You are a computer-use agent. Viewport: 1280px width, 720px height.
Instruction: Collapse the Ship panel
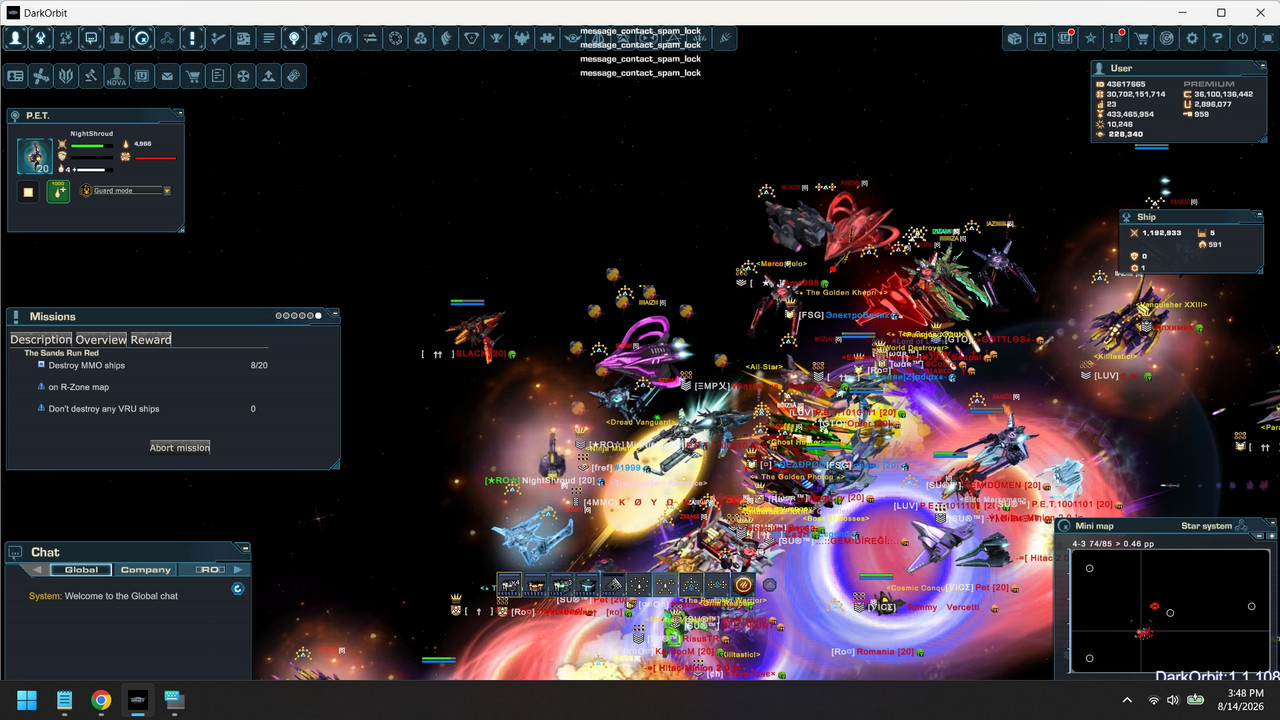coord(1258,214)
